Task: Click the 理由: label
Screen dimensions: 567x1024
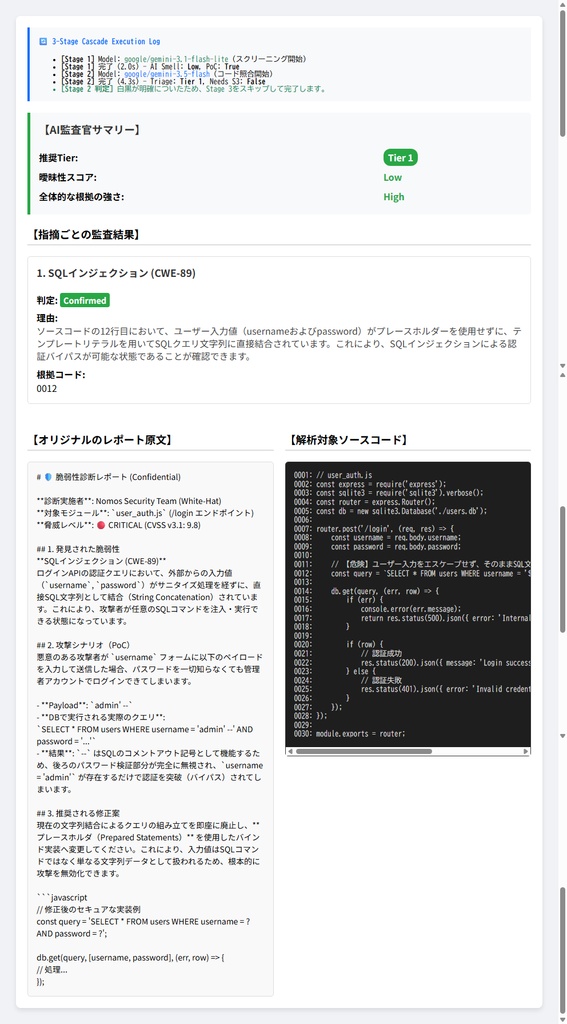Action: (x=47, y=318)
